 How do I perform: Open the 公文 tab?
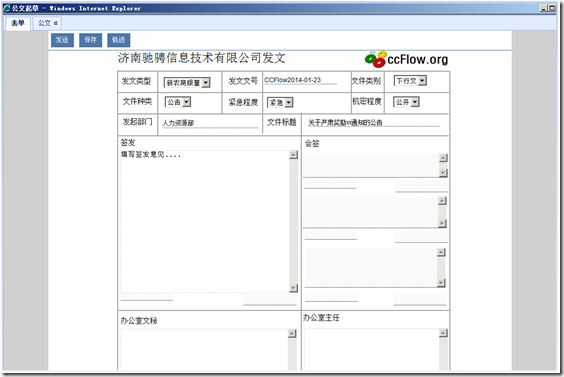click(x=47, y=23)
